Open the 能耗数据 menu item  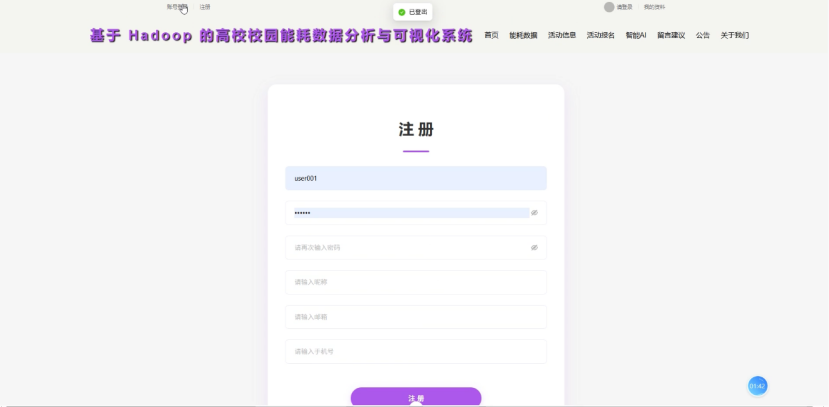(x=523, y=35)
